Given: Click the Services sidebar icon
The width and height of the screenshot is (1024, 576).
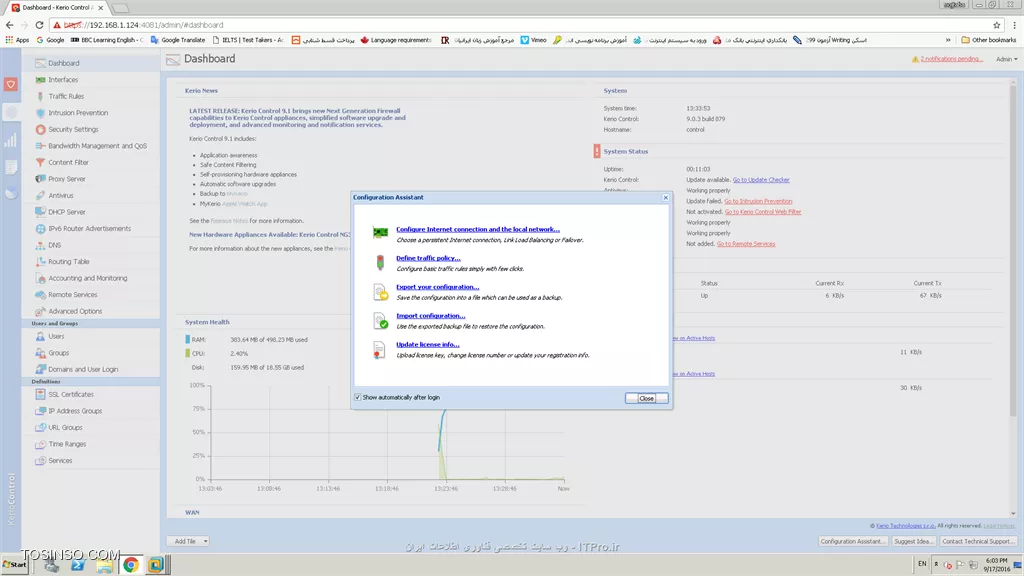Looking at the screenshot, I should [40, 460].
